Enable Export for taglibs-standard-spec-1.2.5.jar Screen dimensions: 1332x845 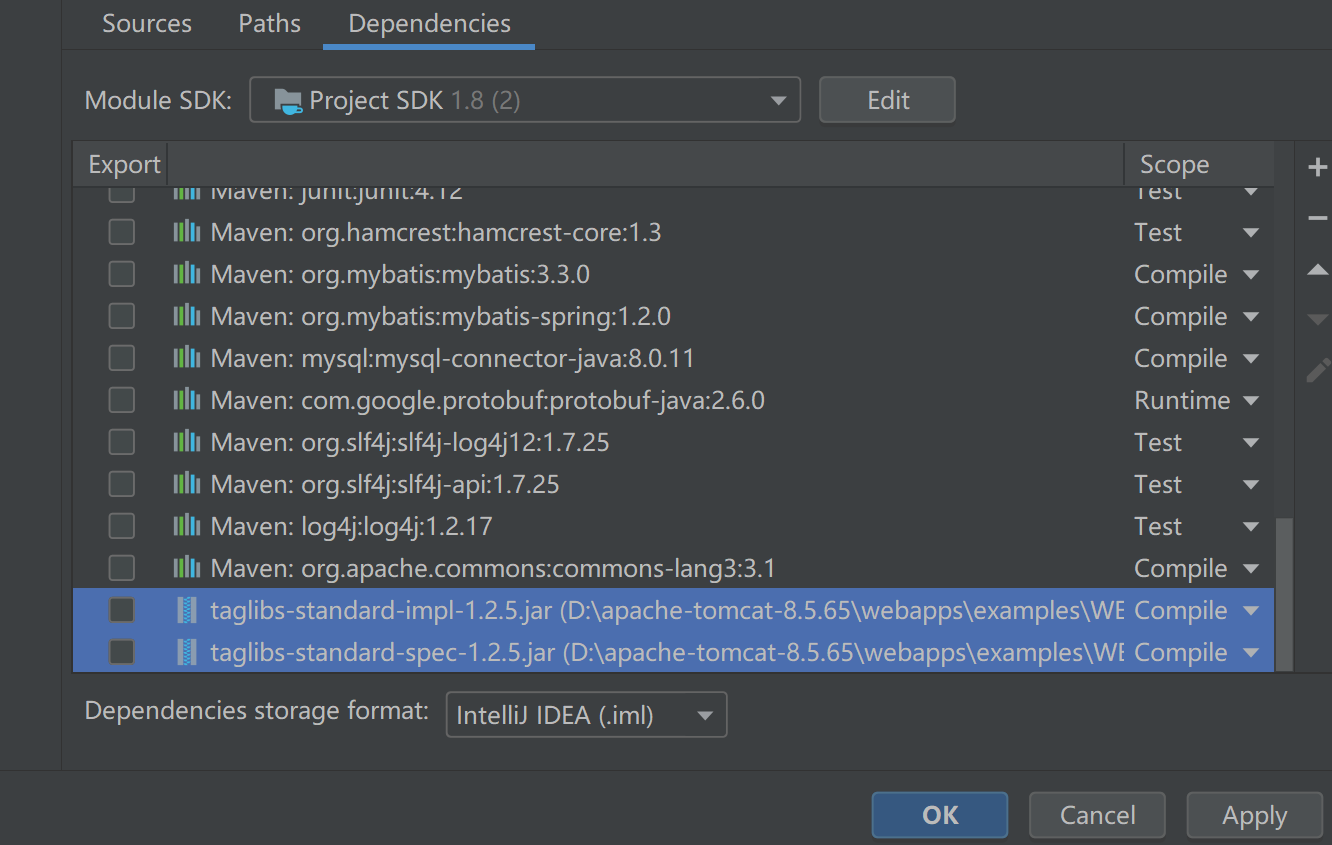tap(121, 652)
